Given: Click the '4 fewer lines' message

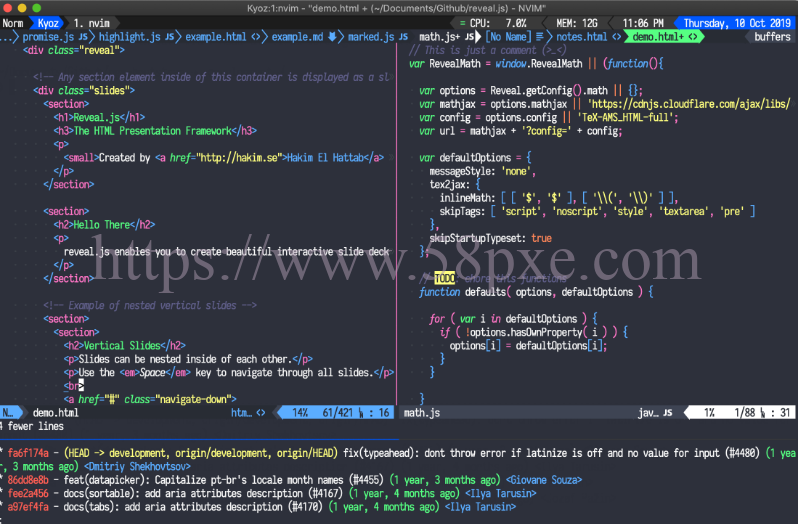Looking at the screenshot, I should pyautogui.click(x=32, y=426).
